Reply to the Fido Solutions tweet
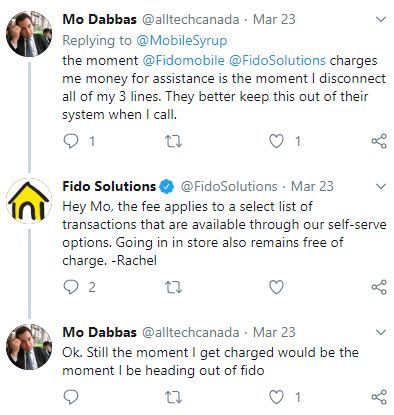The image size is (394, 415). point(71,287)
